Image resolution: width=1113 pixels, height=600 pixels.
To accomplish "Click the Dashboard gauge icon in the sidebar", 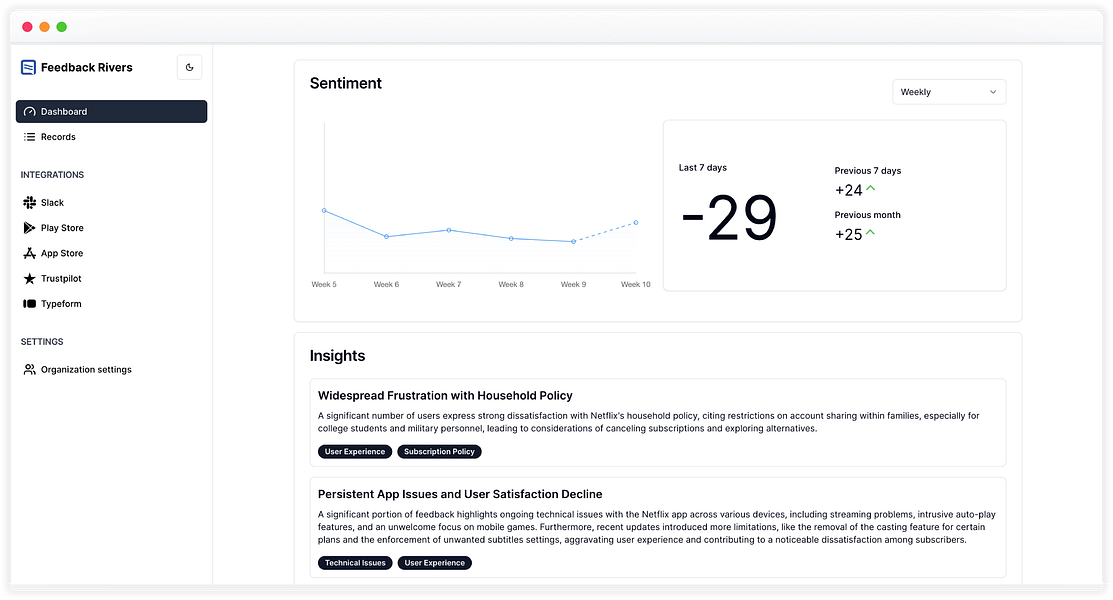I will [x=30, y=112].
